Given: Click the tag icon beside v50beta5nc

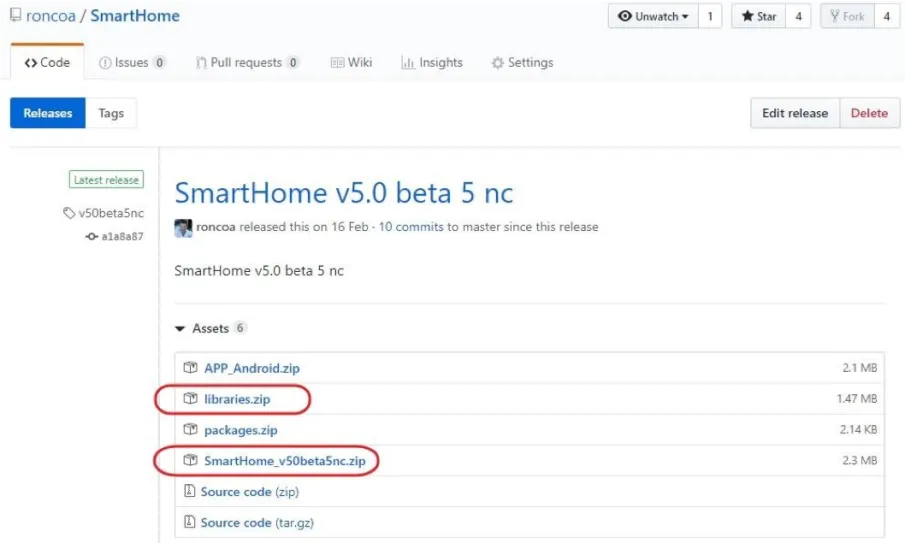Looking at the screenshot, I should (x=69, y=213).
